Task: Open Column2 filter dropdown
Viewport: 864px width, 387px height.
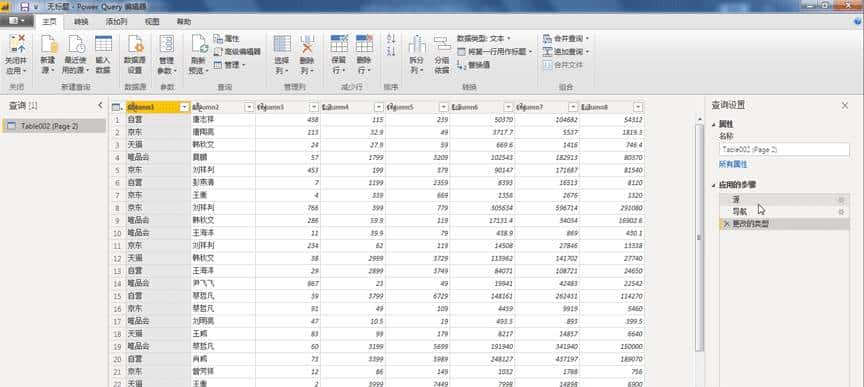Action: pyautogui.click(x=249, y=107)
